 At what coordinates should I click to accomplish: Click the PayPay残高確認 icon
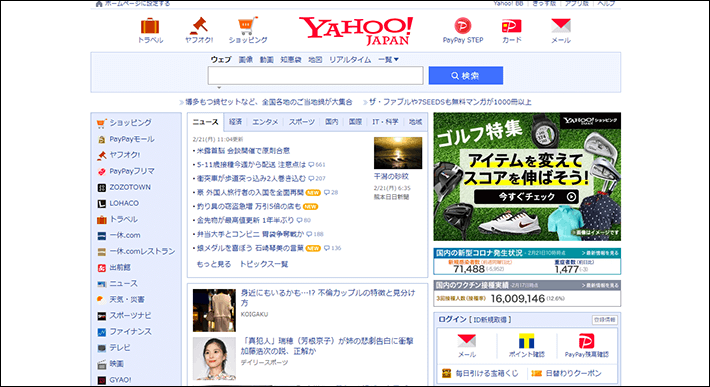(x=586, y=341)
